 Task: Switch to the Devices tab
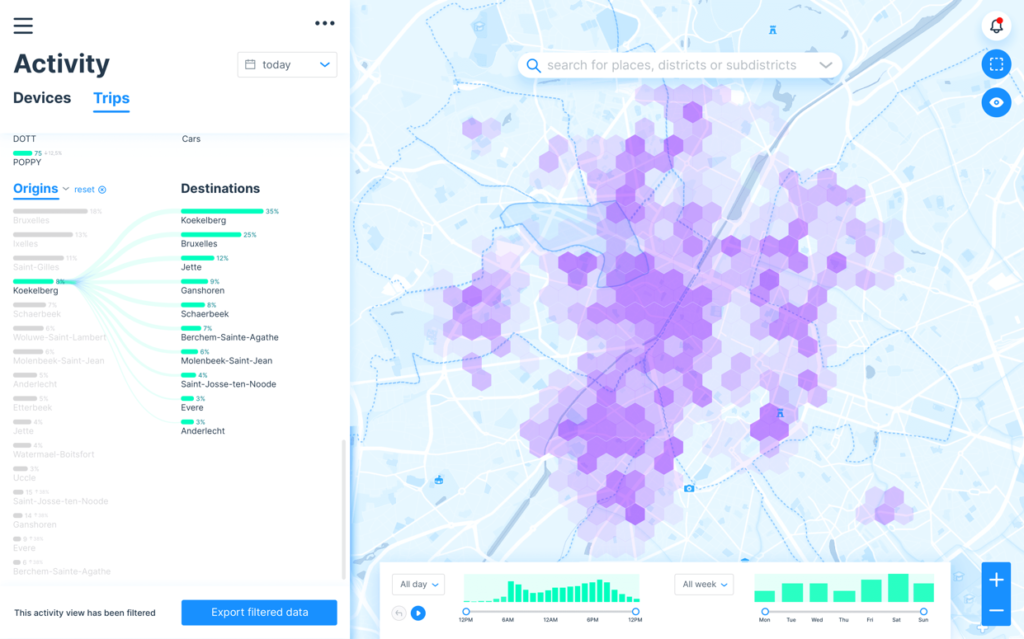tap(42, 98)
